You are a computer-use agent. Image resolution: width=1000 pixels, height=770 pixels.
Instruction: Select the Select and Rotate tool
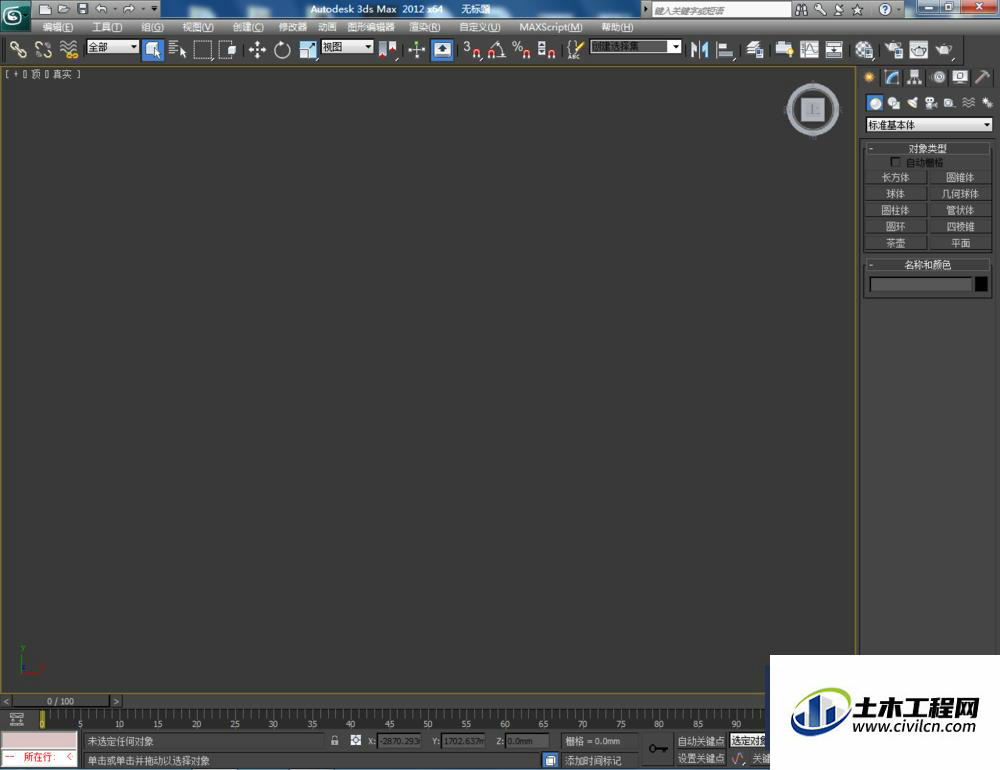(x=282, y=50)
